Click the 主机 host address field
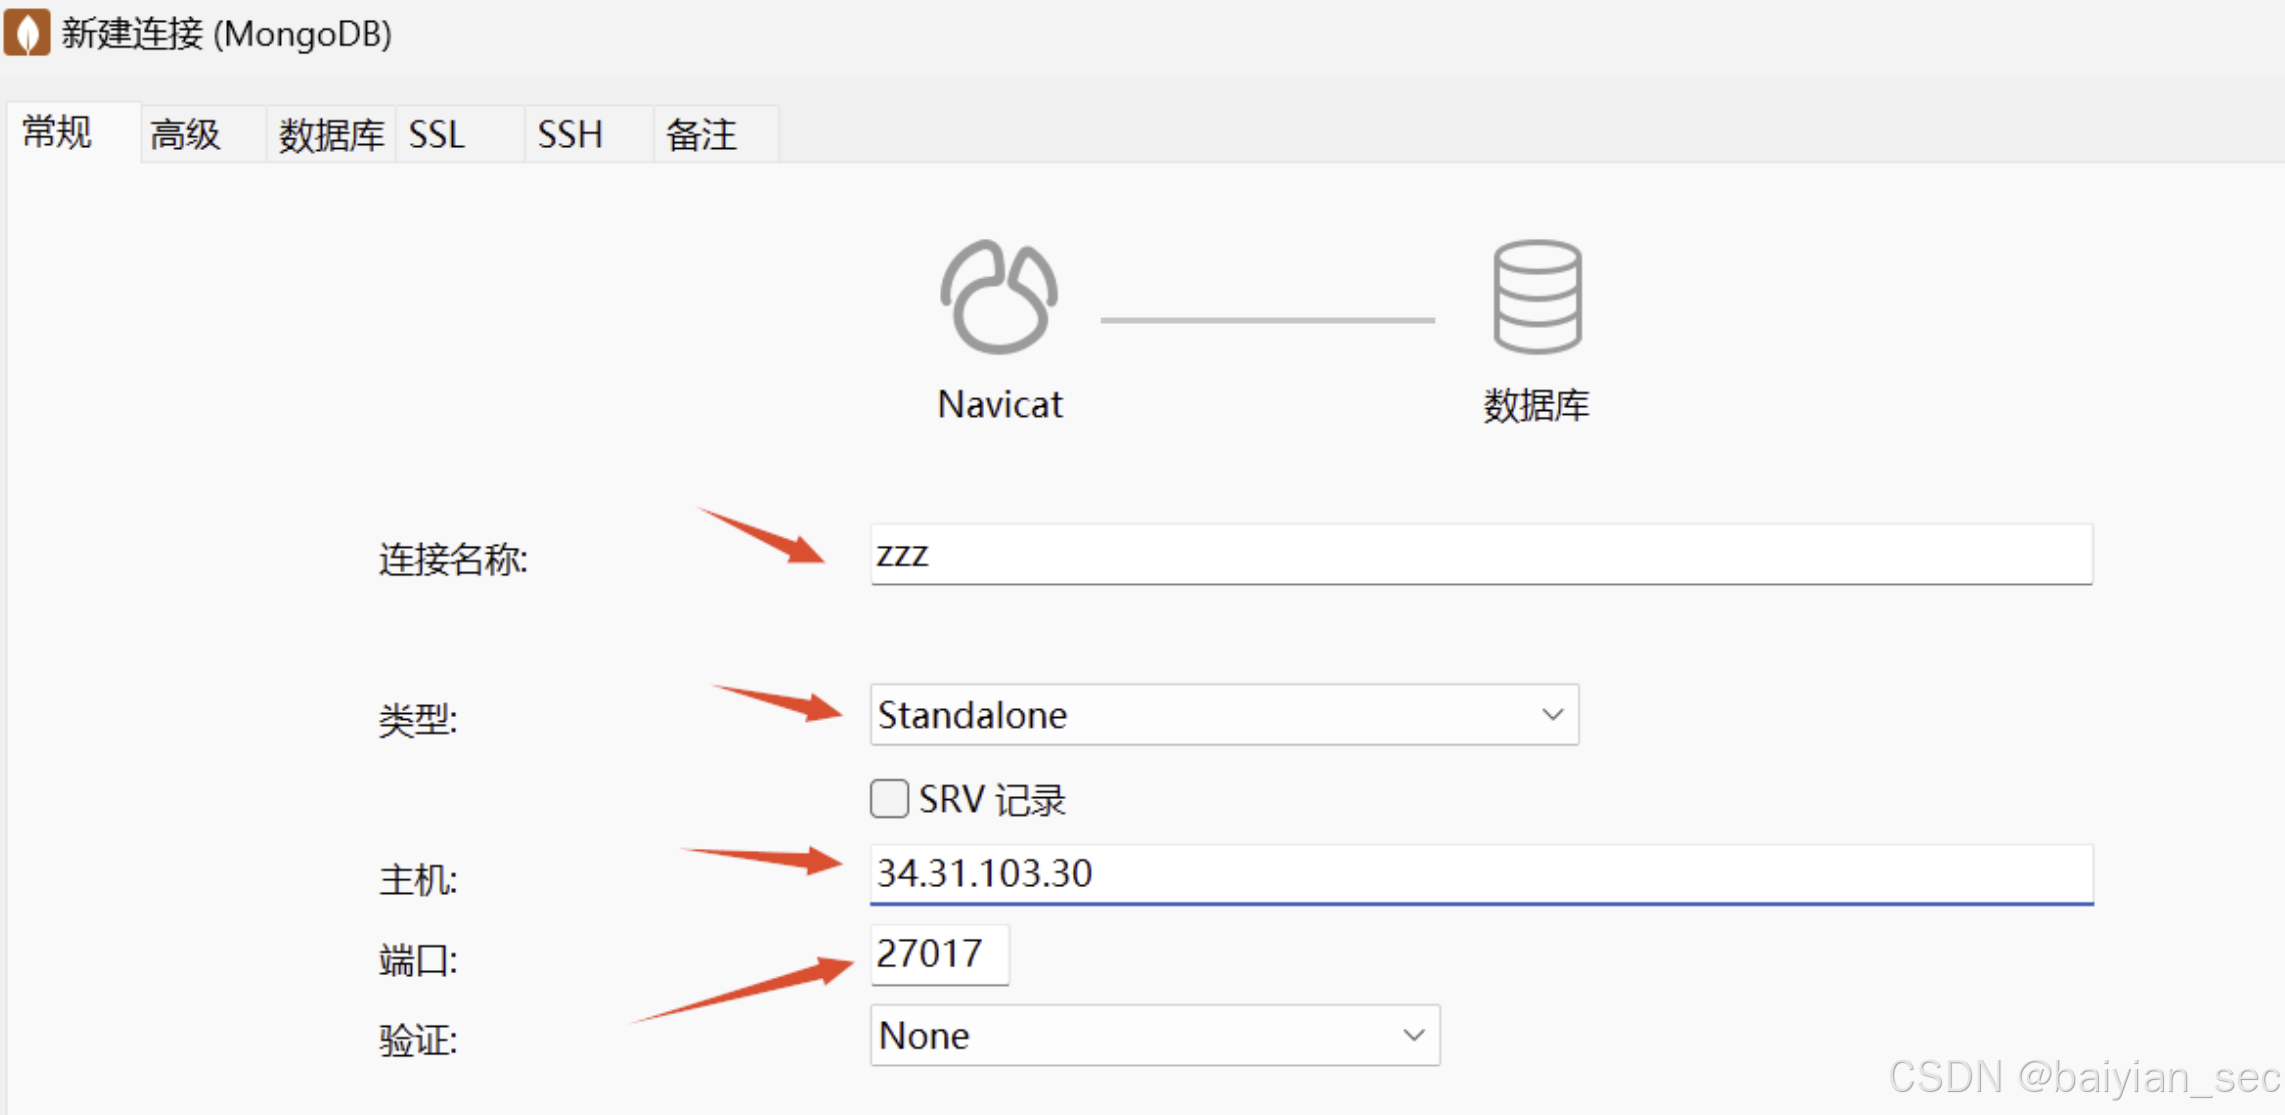 click(x=1480, y=874)
